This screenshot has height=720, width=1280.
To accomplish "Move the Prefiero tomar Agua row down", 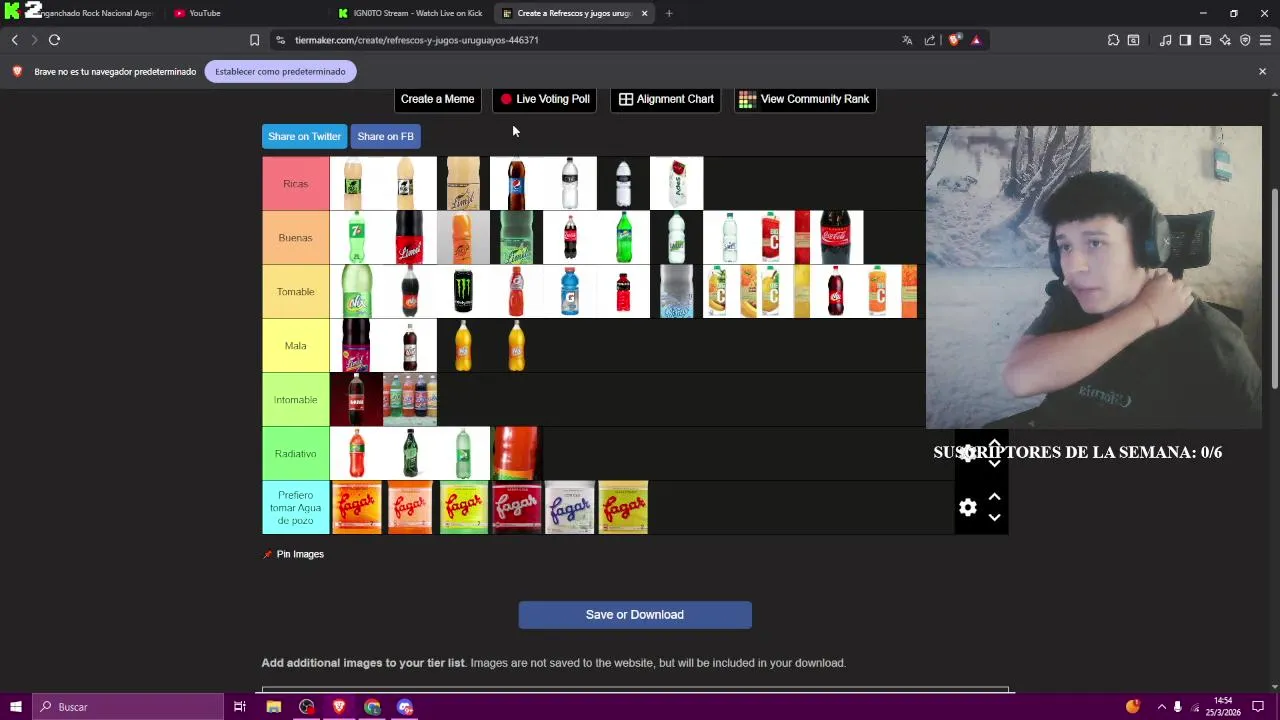I will click(994, 518).
